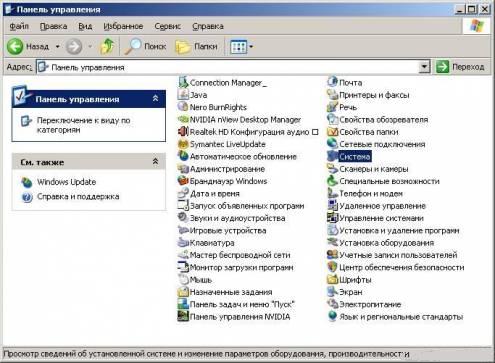Open the Игровые устройства icon
The width and height of the screenshot is (495, 363).
point(222,231)
